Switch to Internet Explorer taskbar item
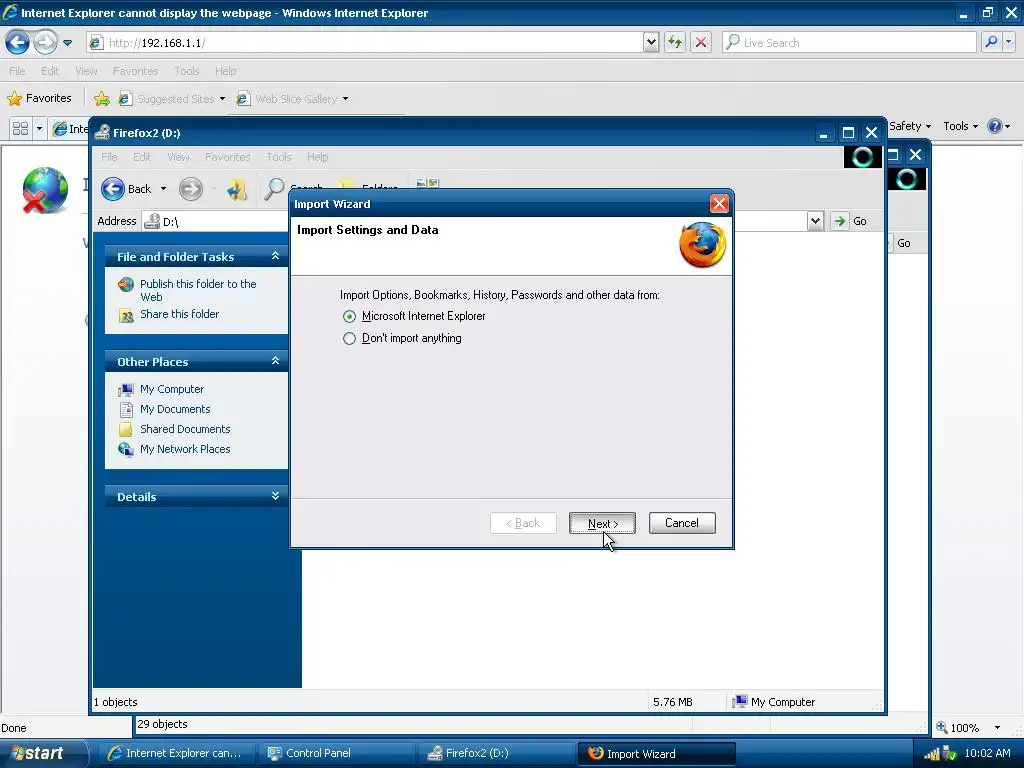This screenshot has height=768, width=1024. 174,753
